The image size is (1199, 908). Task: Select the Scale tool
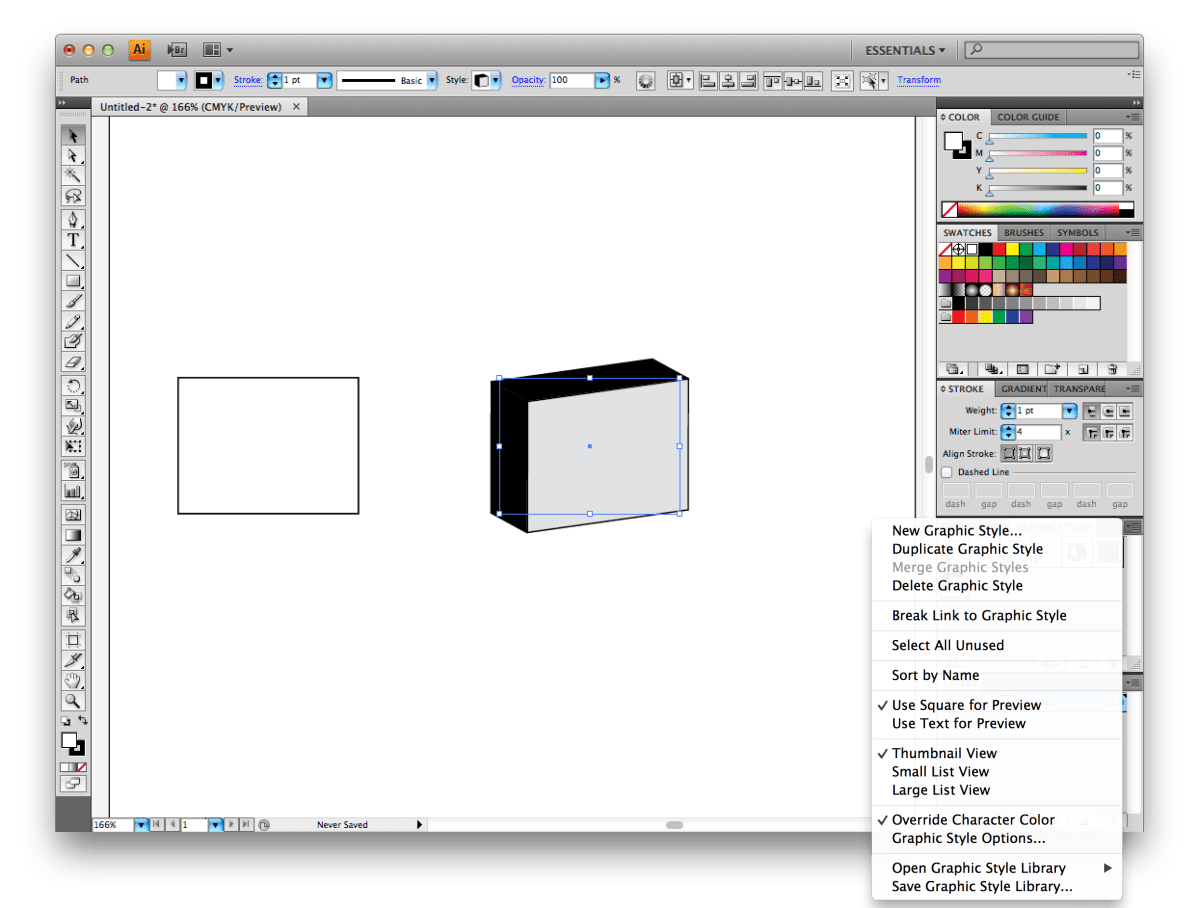[x=73, y=405]
